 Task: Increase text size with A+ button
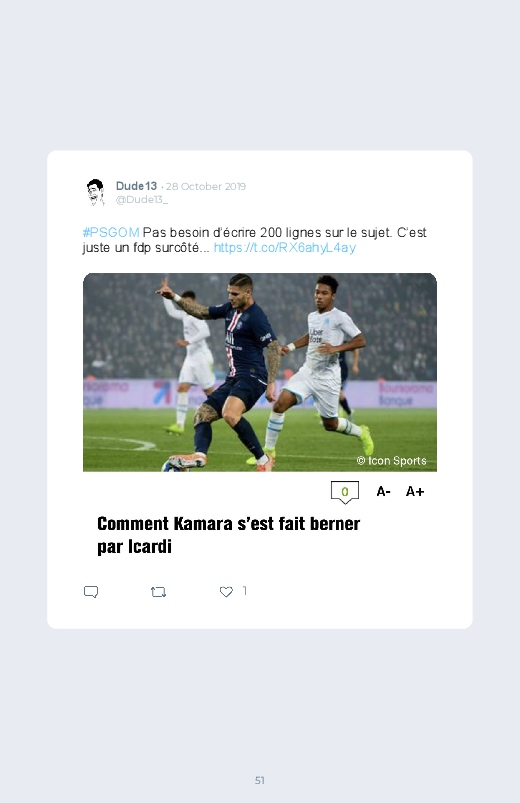click(415, 492)
